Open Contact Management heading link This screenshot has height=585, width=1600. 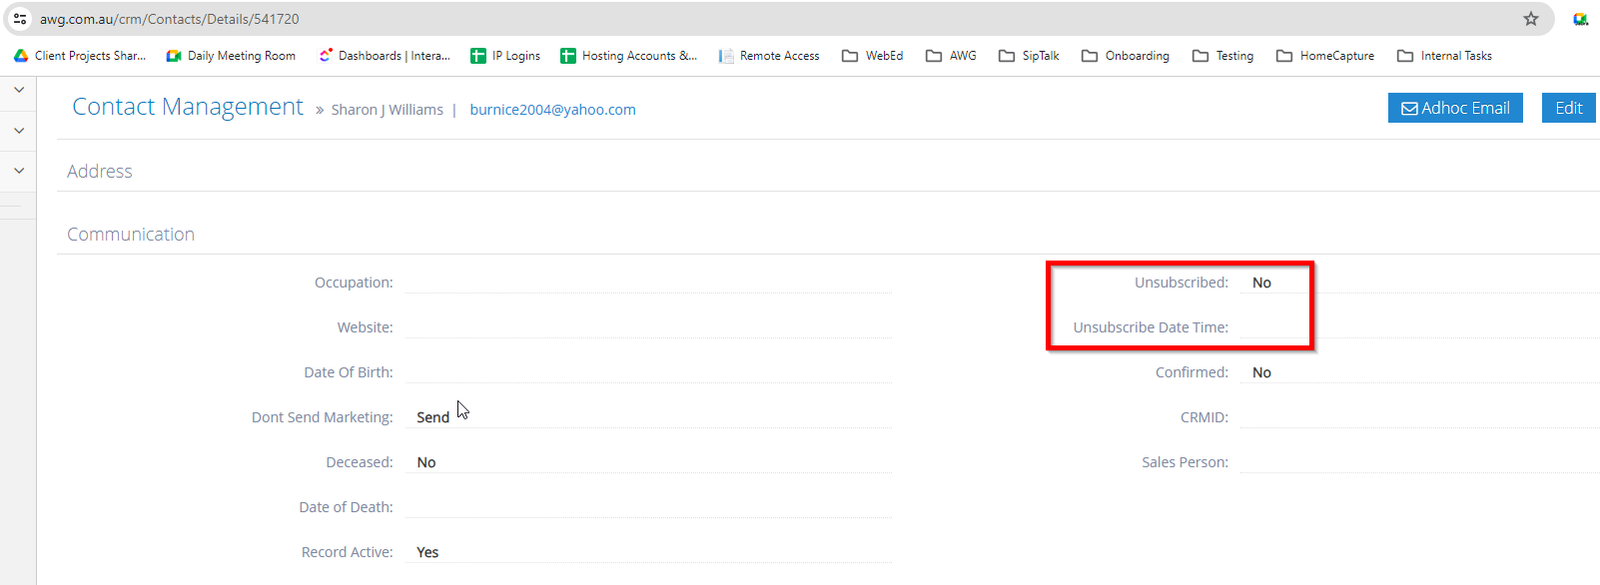[x=187, y=107]
